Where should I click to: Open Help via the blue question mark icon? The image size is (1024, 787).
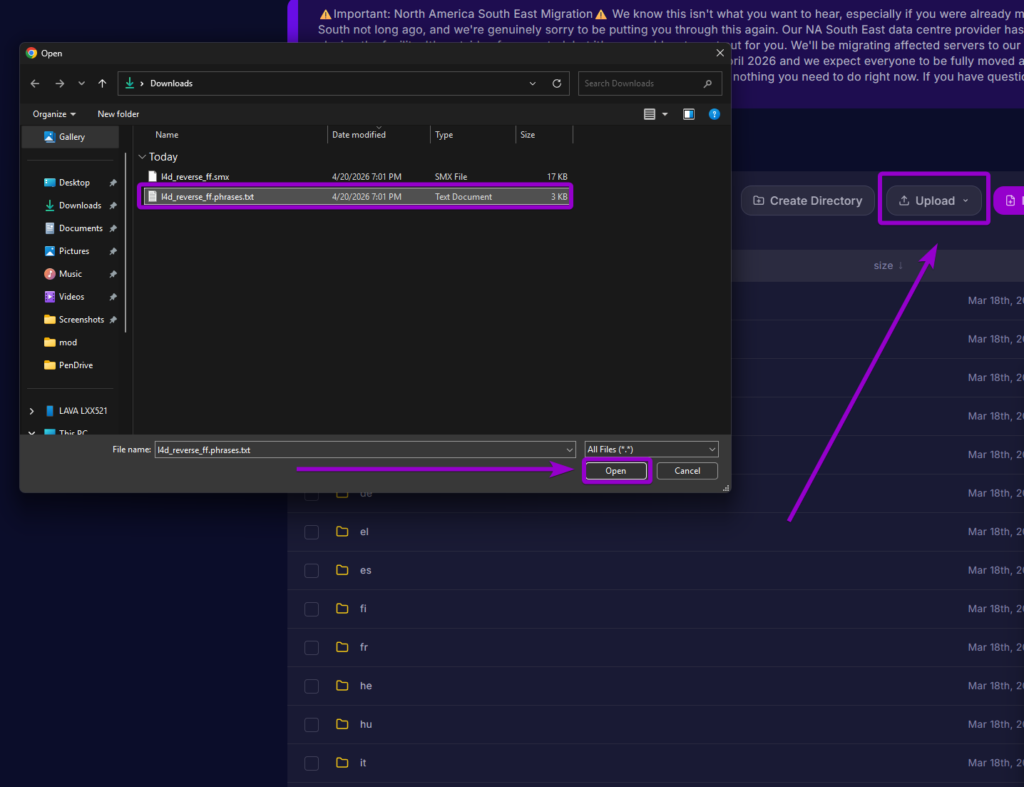tap(713, 113)
